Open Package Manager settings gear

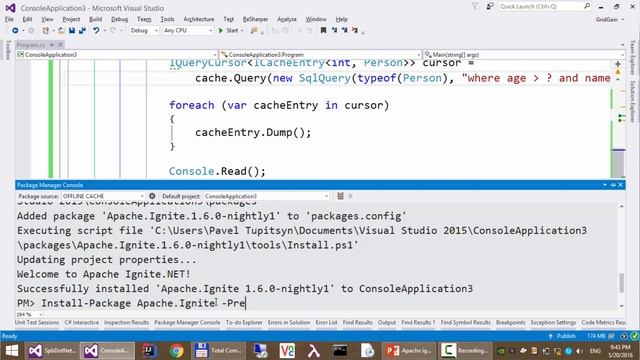[152, 196]
